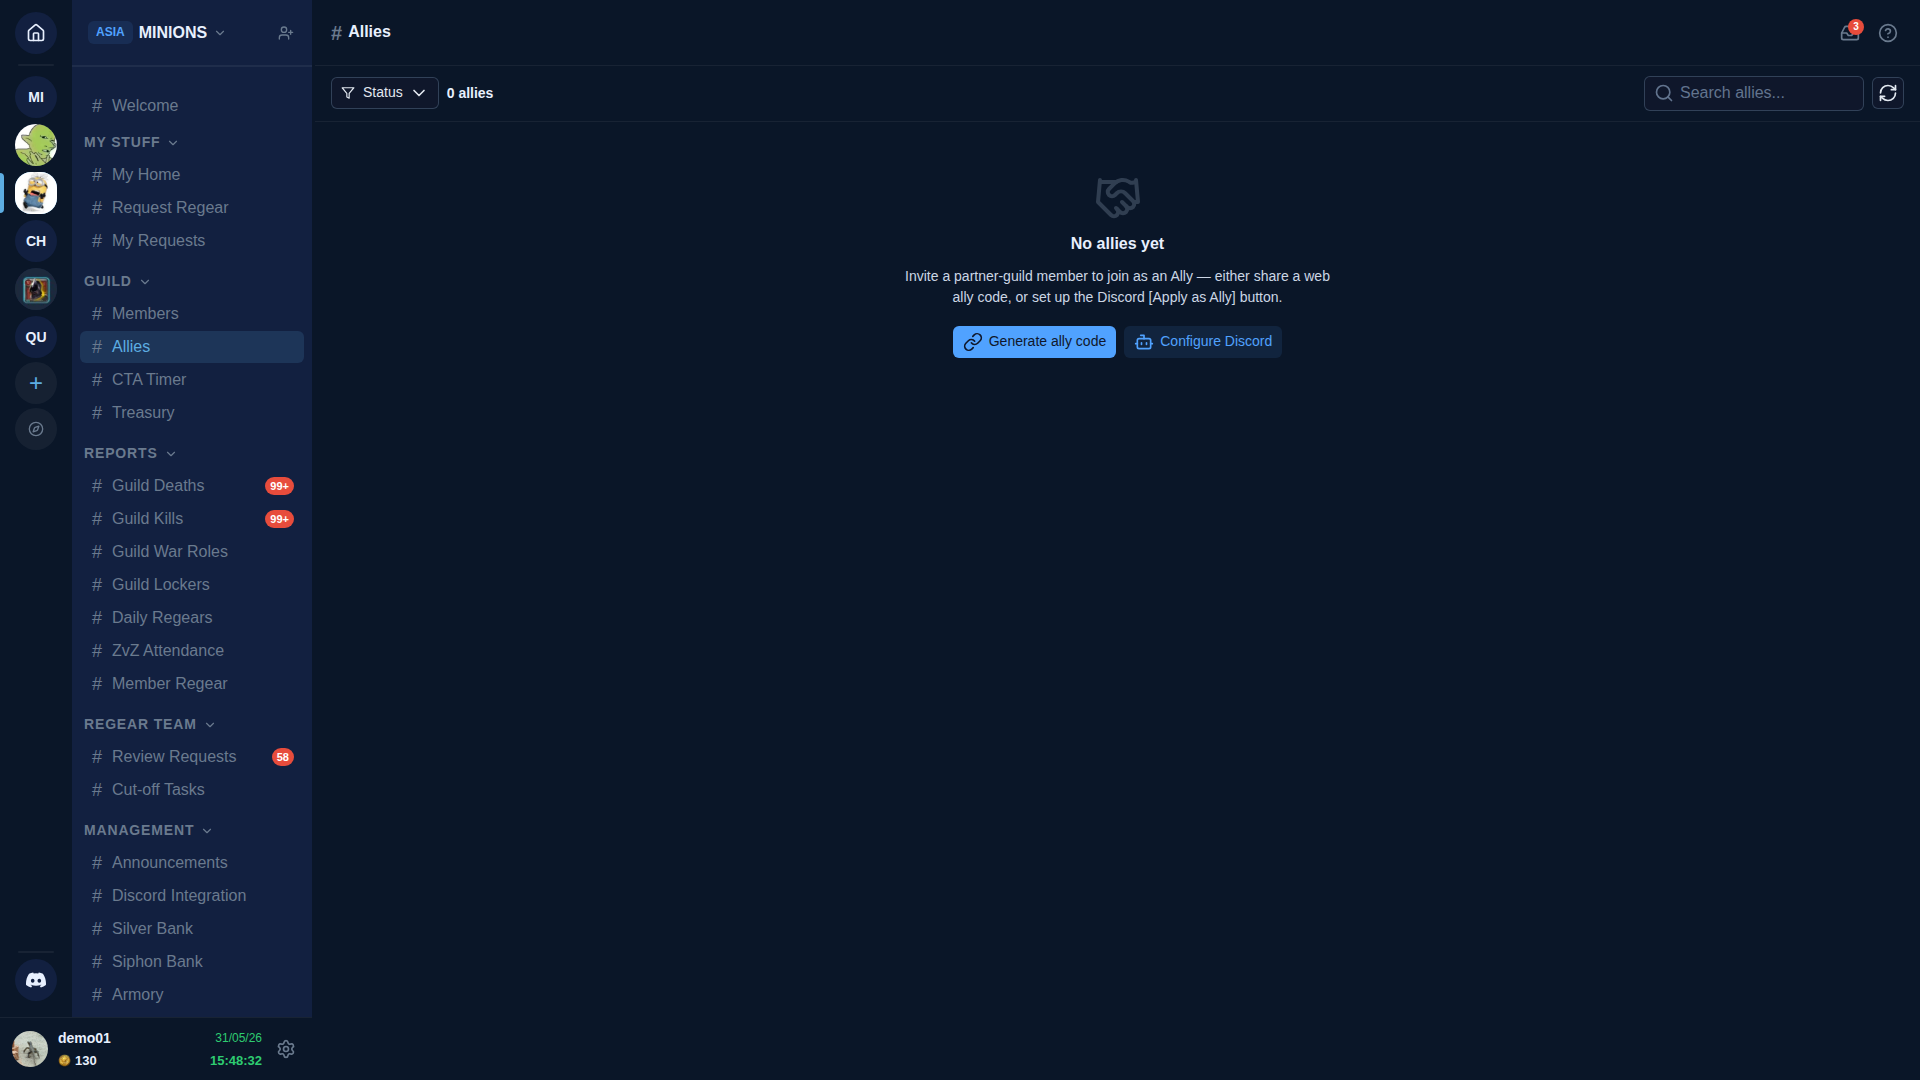
Task: Open Member Regear report
Action: click(192, 684)
